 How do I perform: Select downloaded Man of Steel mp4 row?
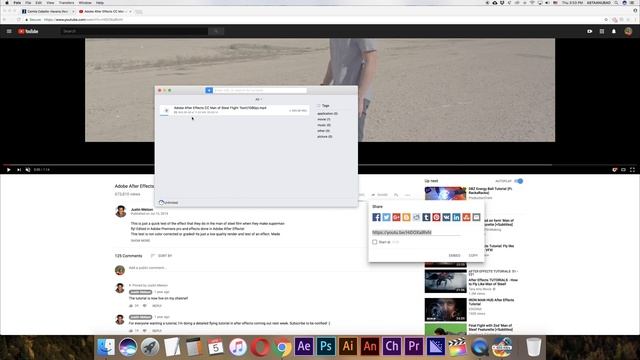(234, 110)
